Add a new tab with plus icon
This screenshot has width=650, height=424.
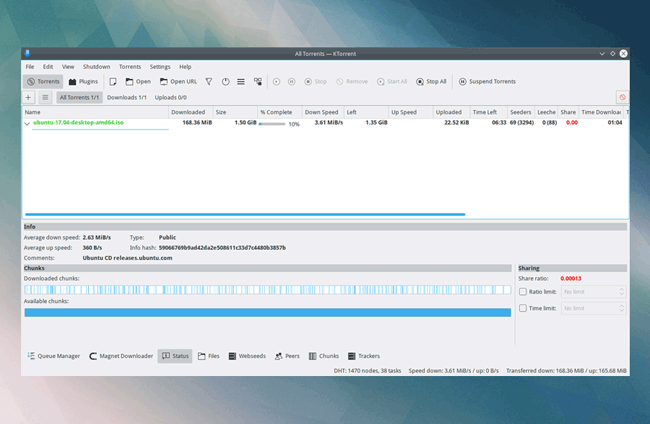pos(28,97)
